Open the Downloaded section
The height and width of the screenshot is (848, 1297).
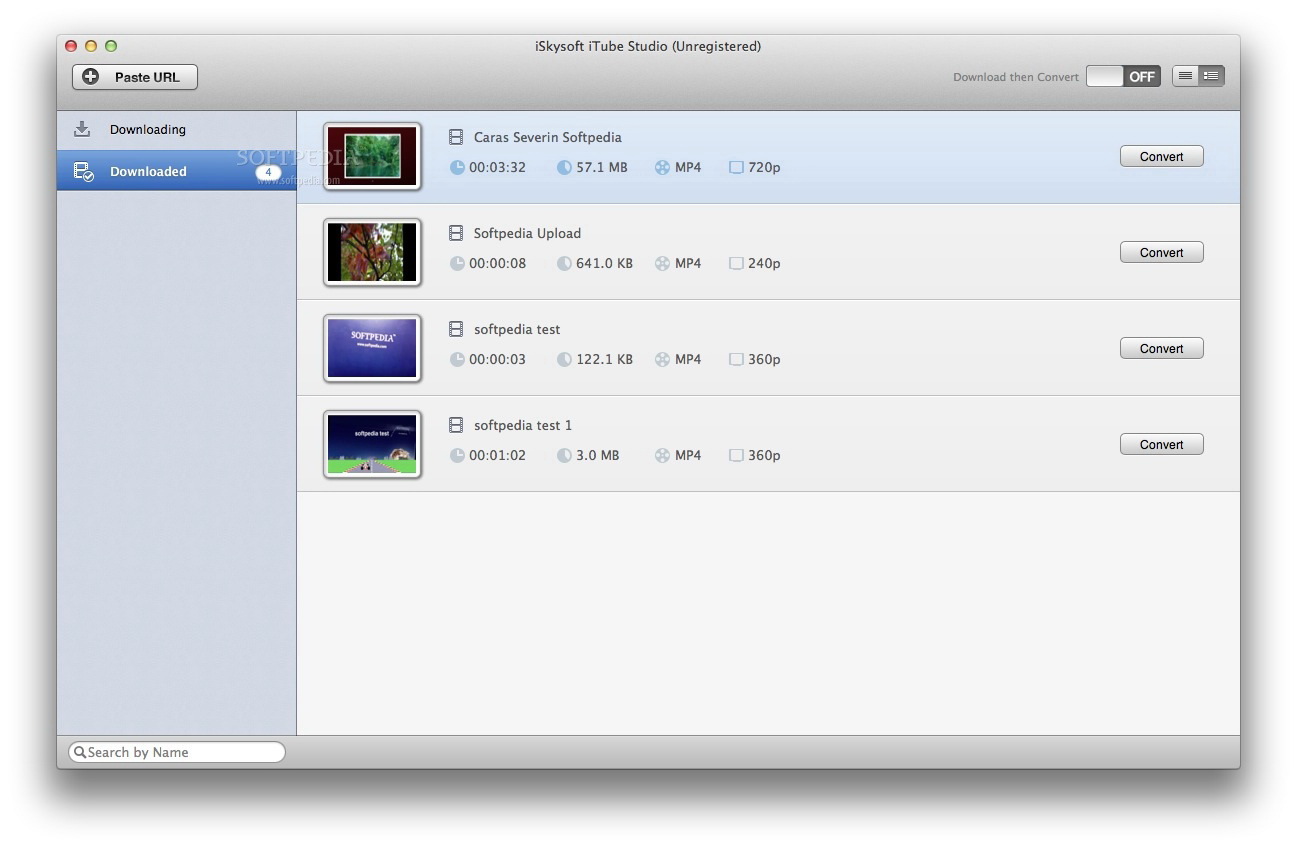click(x=176, y=171)
